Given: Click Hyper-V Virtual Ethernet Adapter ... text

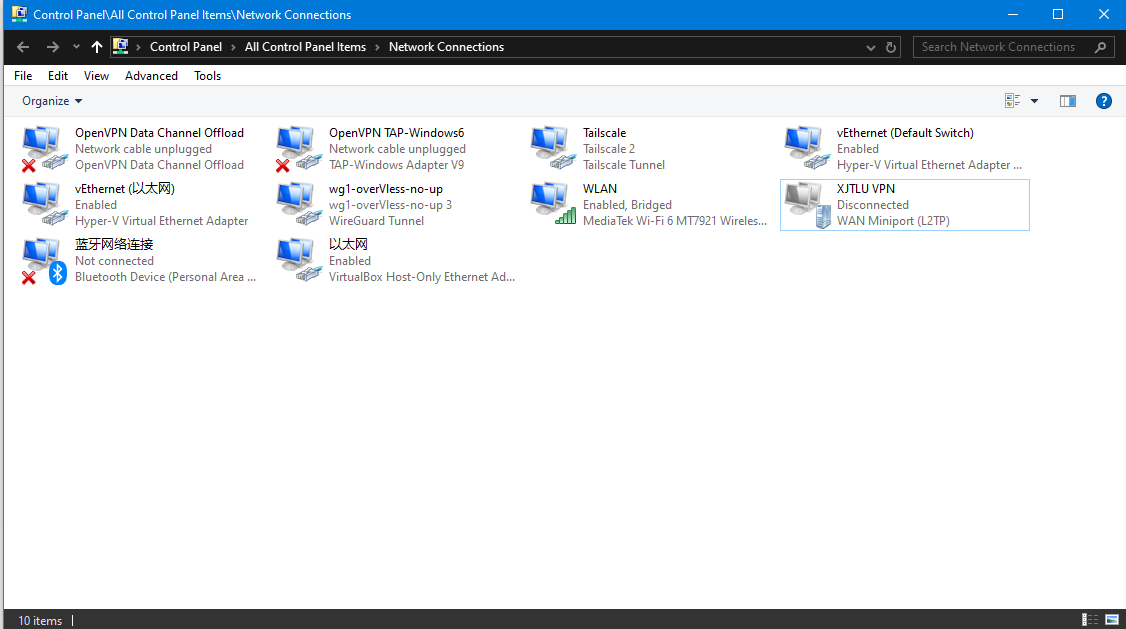Looking at the screenshot, I should click(x=929, y=164).
